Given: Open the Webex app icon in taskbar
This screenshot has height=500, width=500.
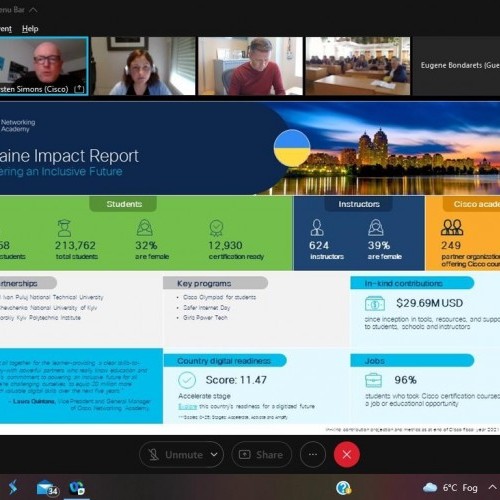Looking at the screenshot, I should coord(77,488).
